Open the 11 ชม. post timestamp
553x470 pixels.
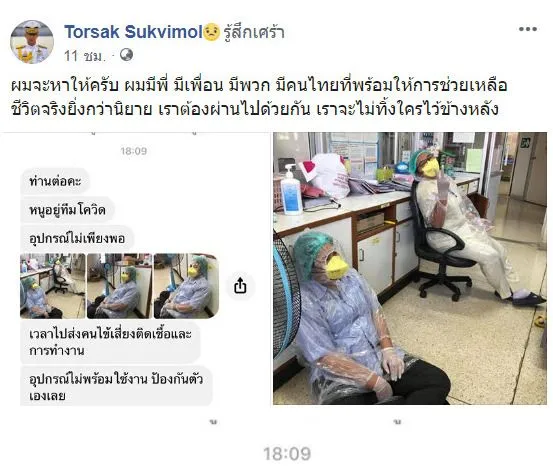[85, 56]
